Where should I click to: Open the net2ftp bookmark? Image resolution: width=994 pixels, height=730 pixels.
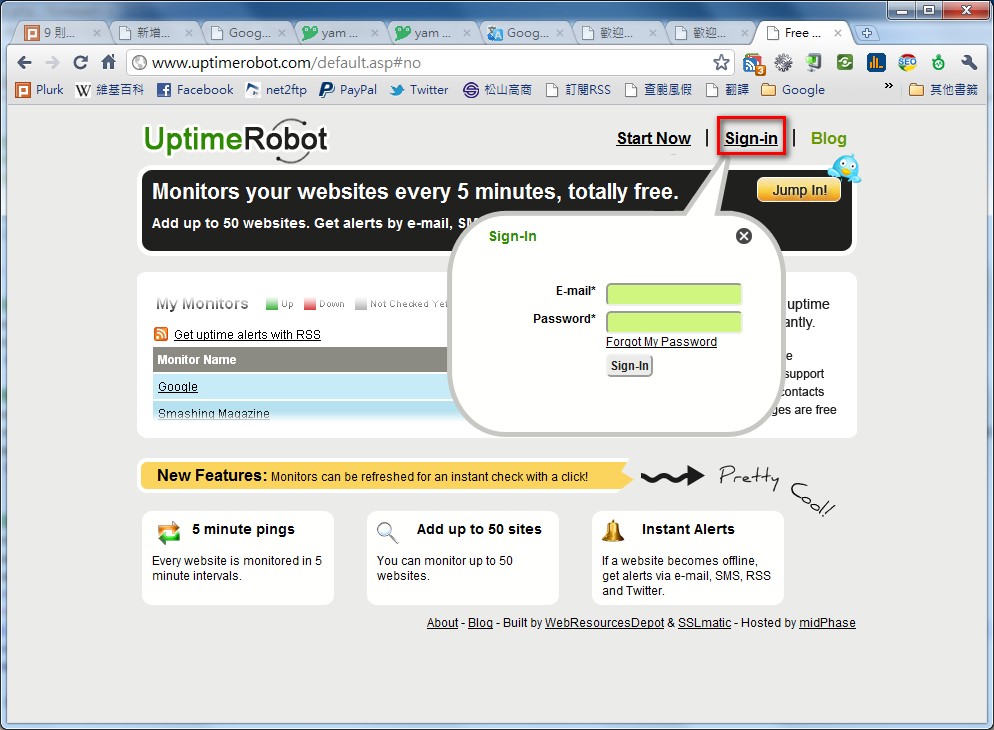(x=276, y=90)
